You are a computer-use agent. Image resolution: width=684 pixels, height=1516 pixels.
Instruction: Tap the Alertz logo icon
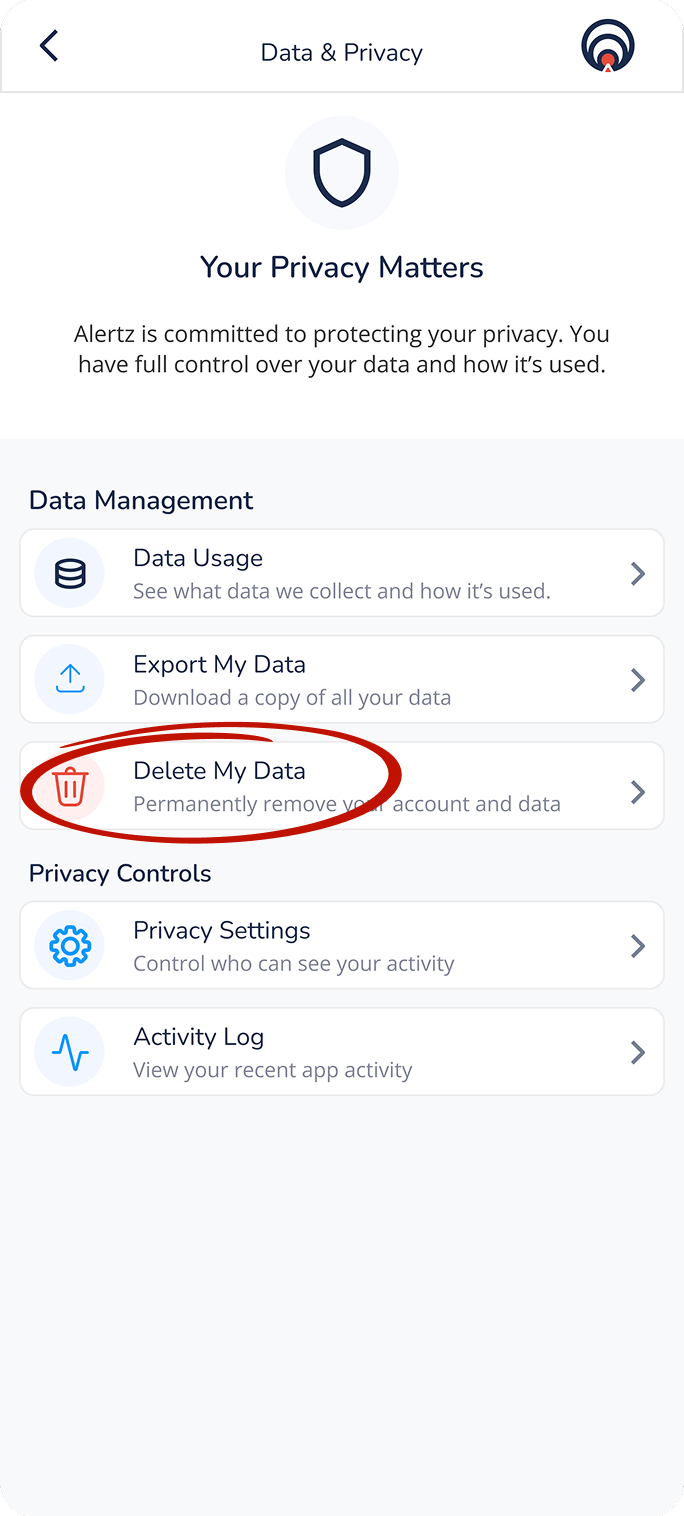tap(608, 46)
